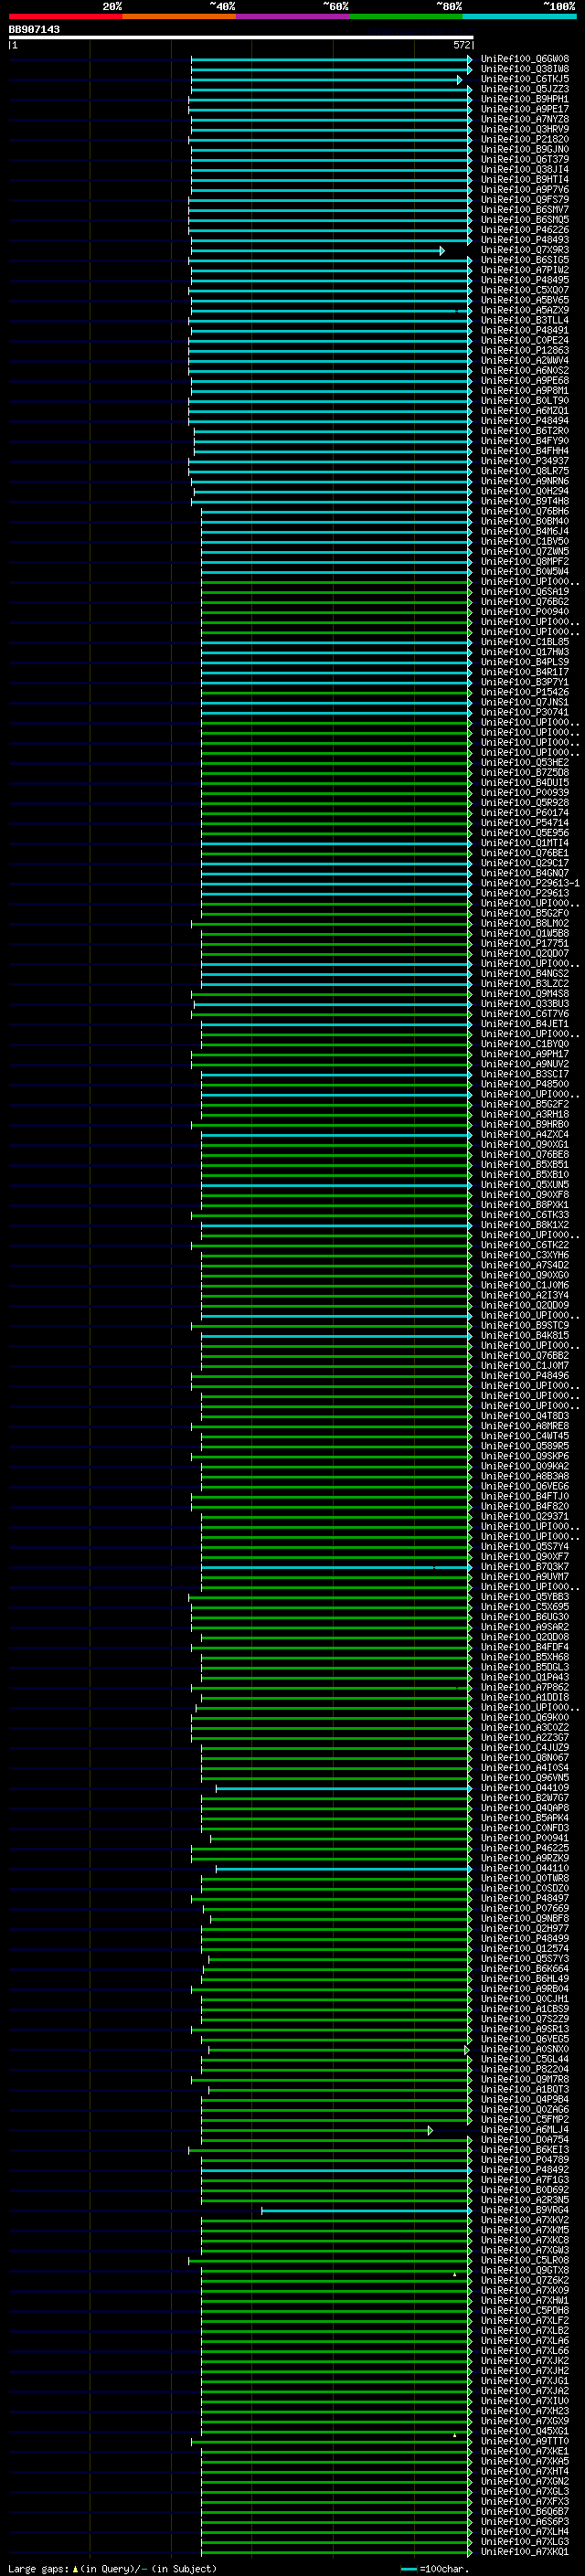This screenshot has width=585, height=2576.
Task: Open the UniRef100_P48491 entry
Action: click(x=524, y=330)
